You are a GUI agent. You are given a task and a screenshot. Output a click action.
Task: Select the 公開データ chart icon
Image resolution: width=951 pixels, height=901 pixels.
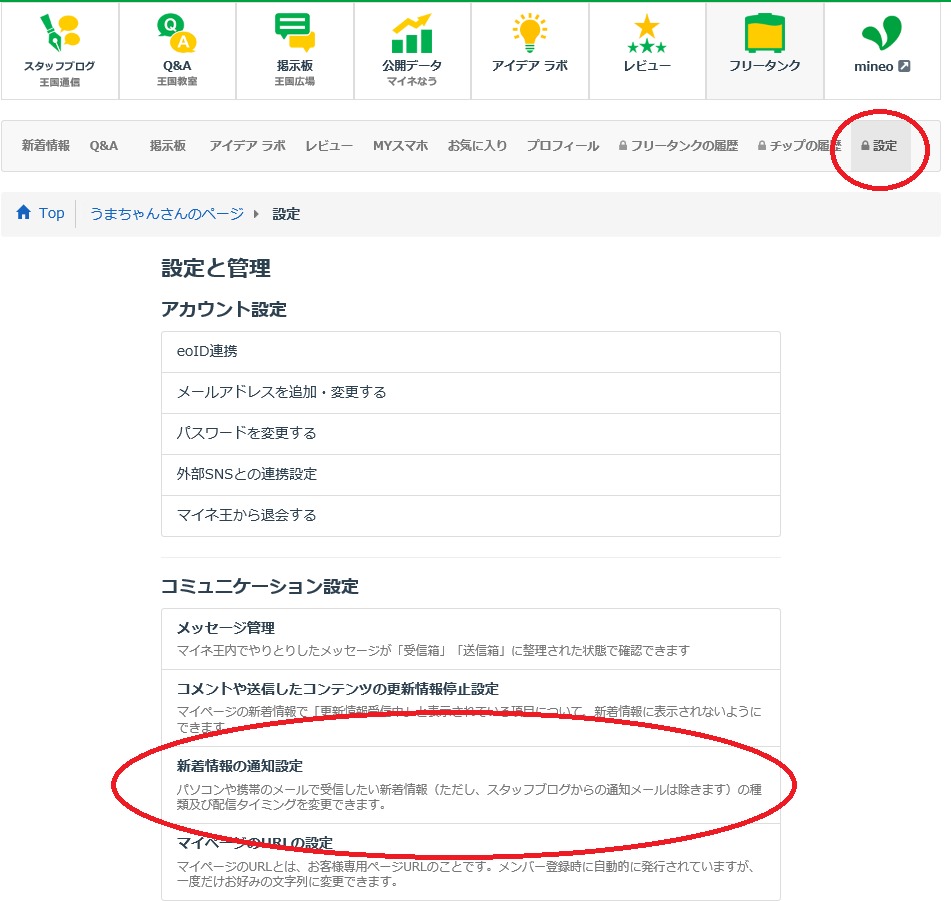(x=412, y=34)
